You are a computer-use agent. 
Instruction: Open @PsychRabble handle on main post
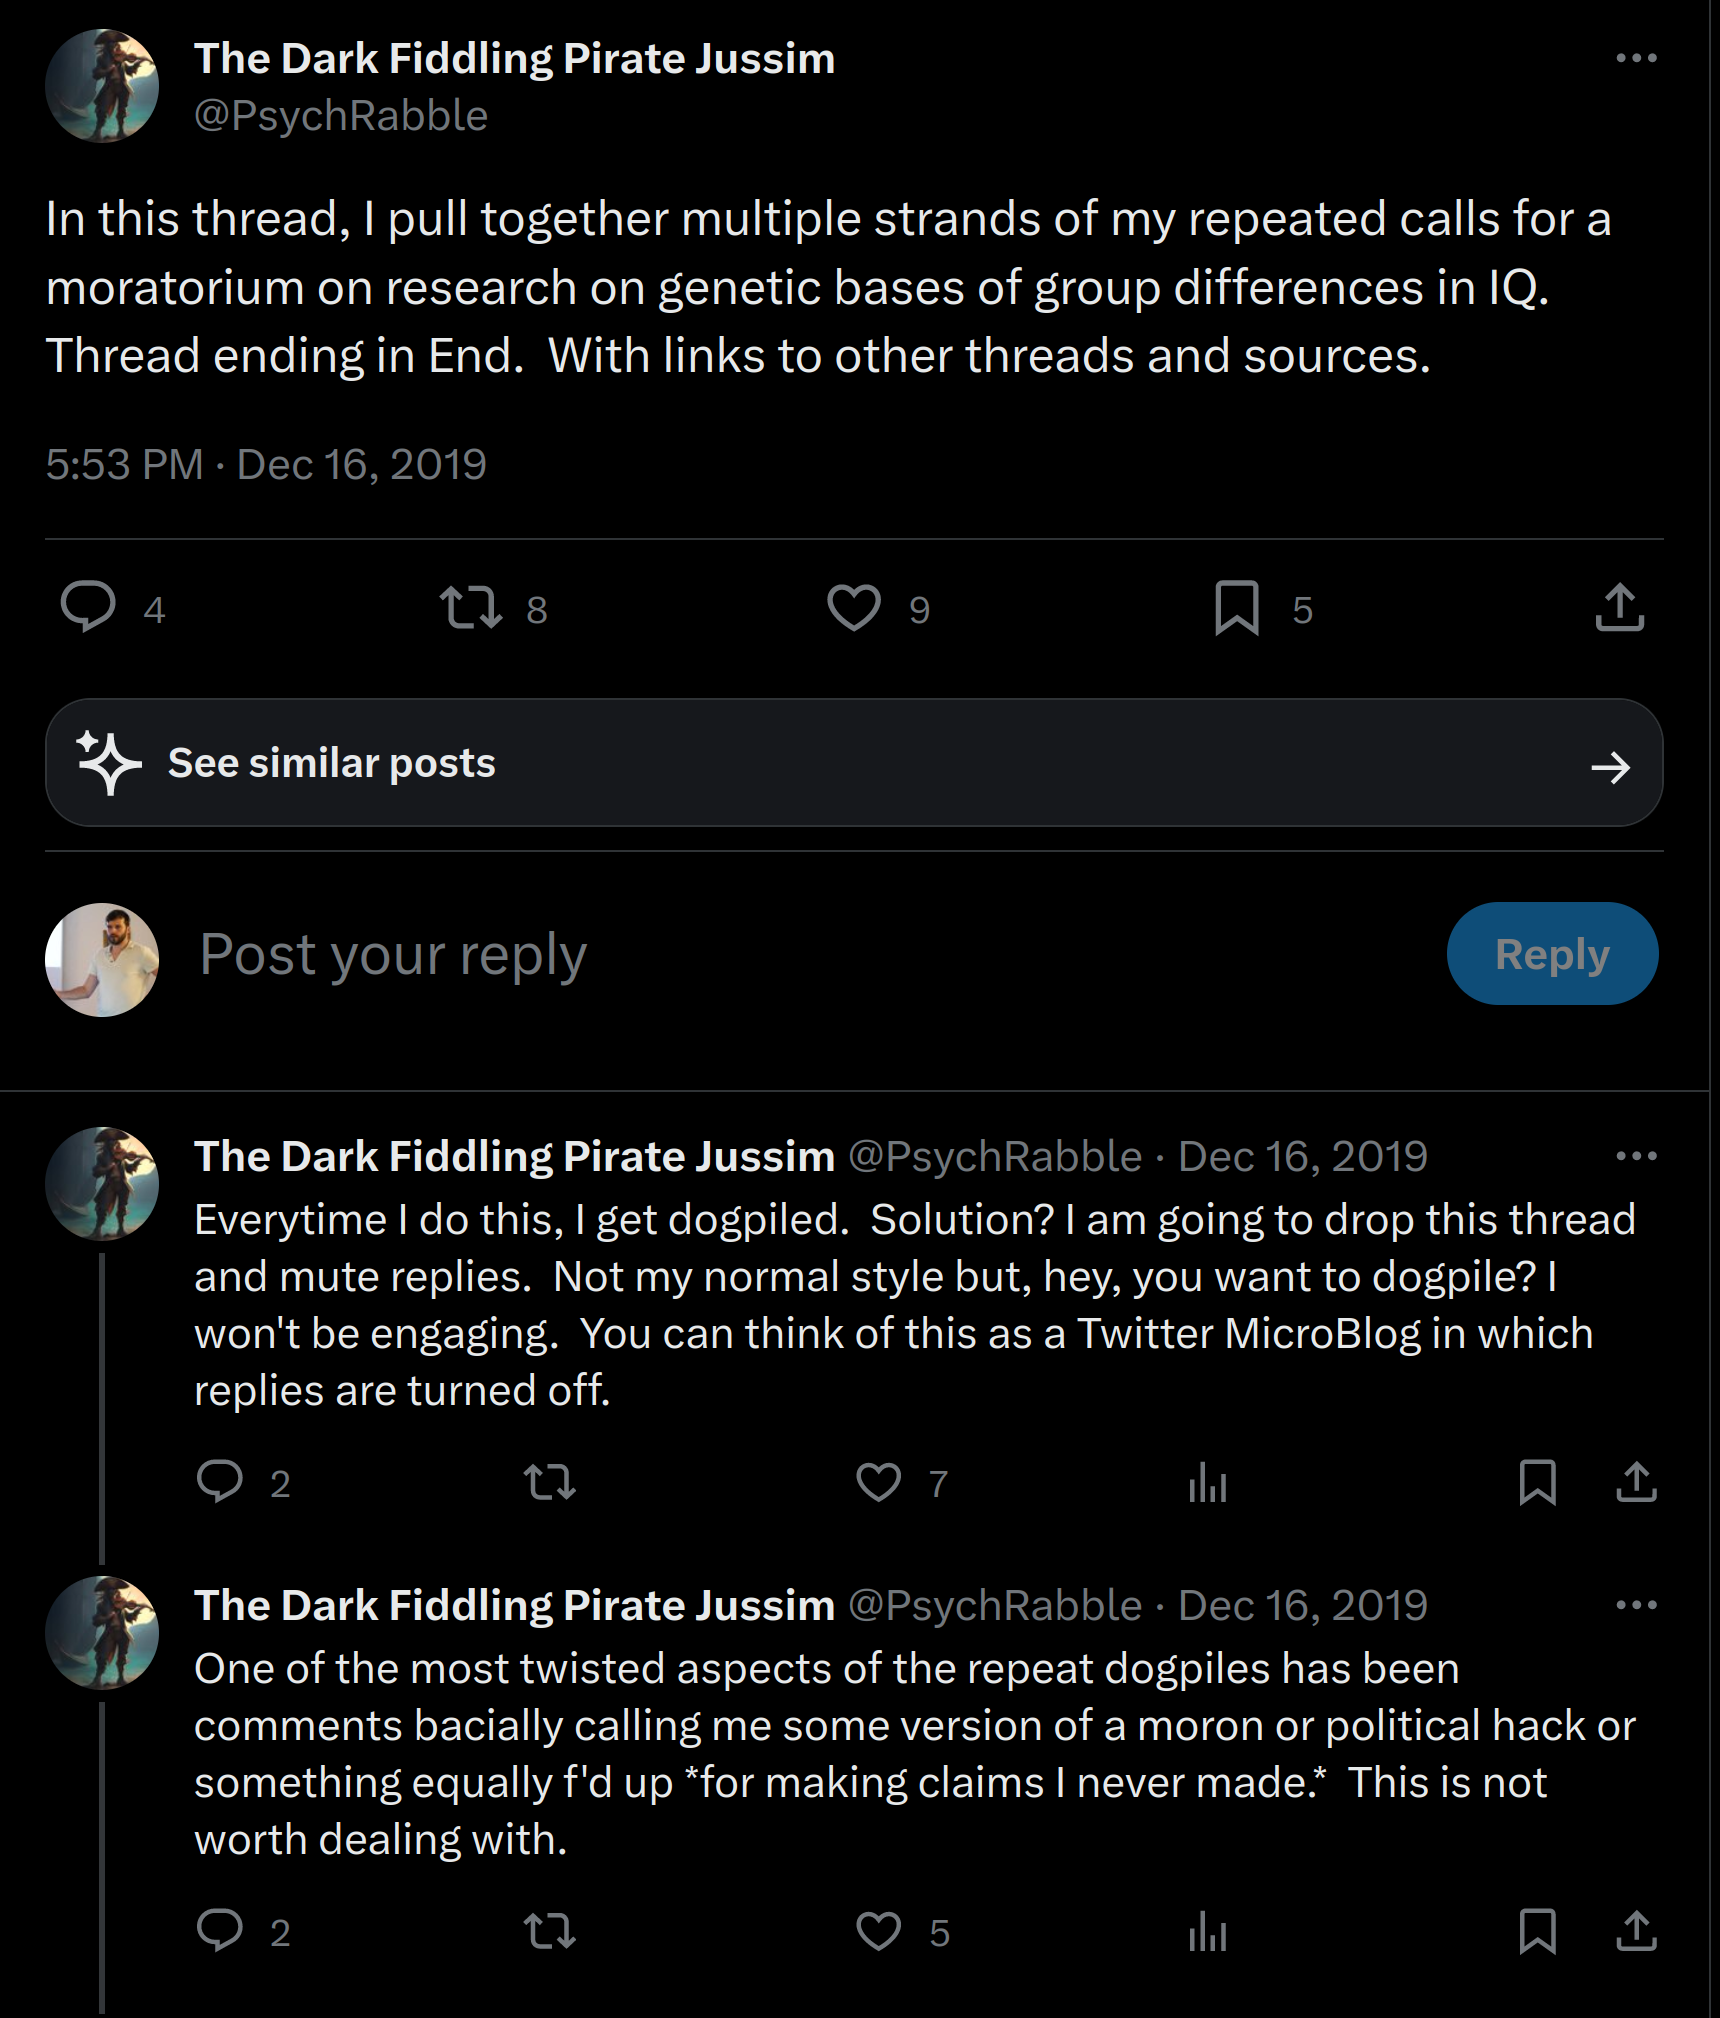[x=341, y=116]
